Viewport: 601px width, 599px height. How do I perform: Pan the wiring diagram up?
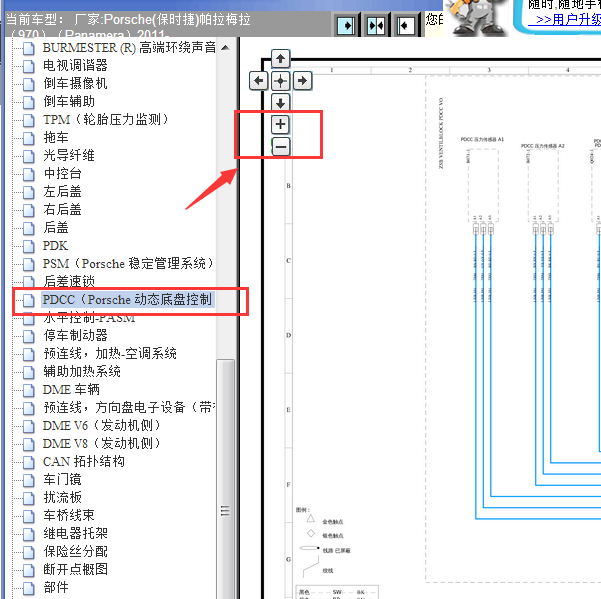[x=280, y=59]
